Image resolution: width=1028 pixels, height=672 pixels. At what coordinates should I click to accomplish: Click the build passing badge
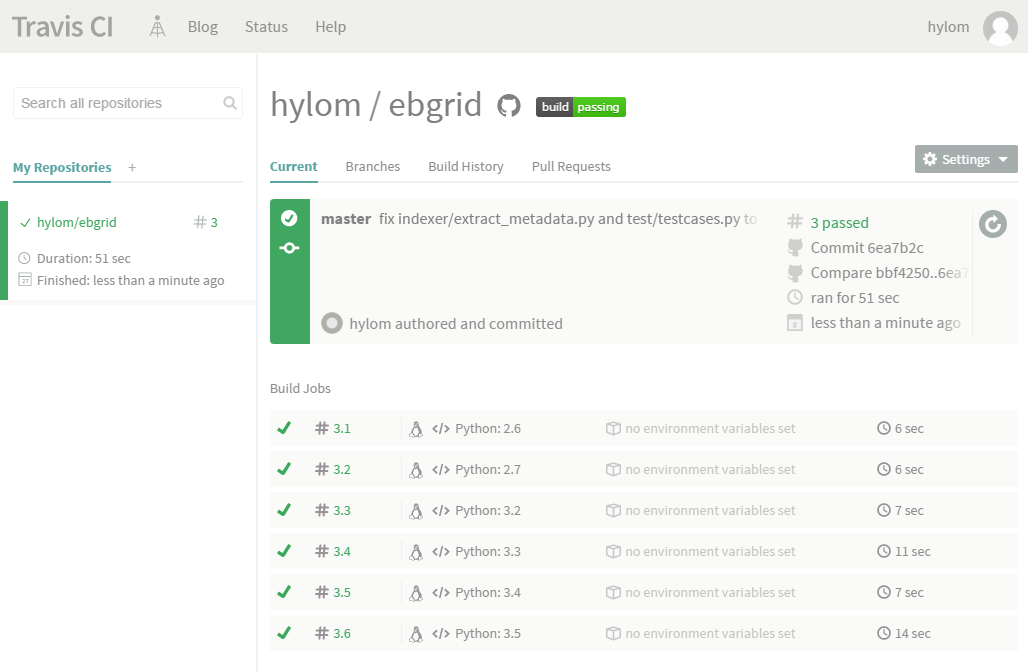(581, 107)
